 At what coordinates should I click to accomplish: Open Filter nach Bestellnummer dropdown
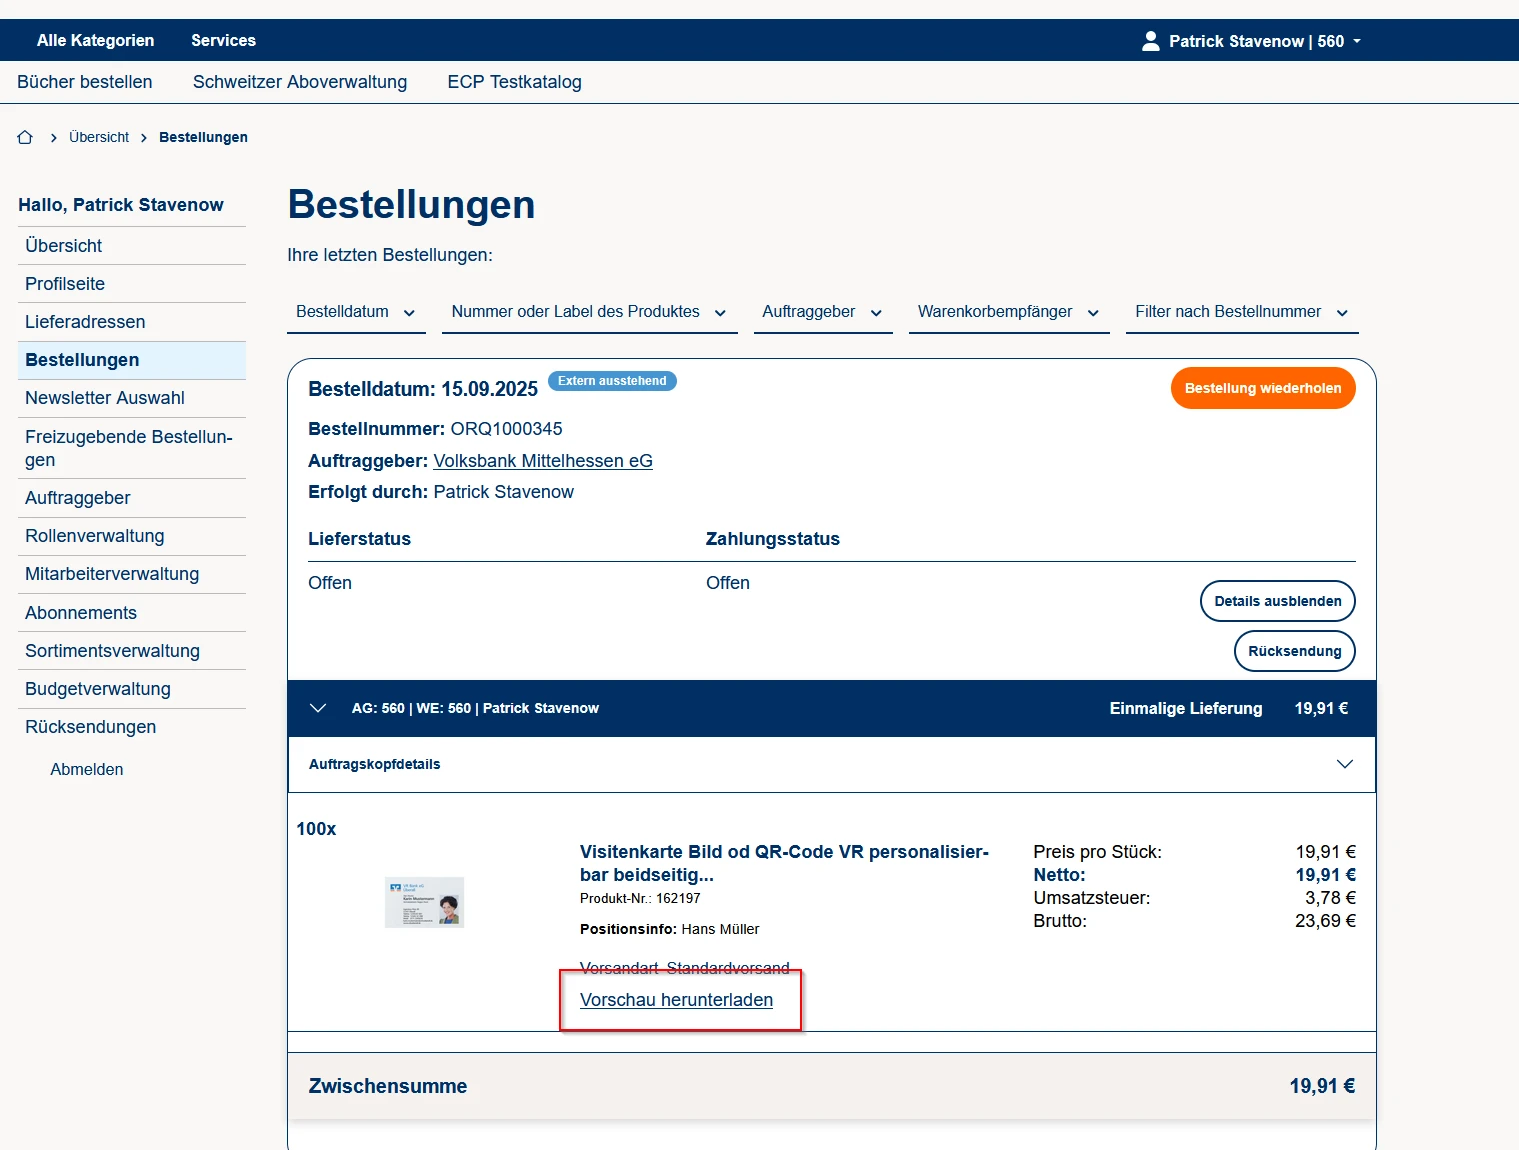(x=1241, y=312)
